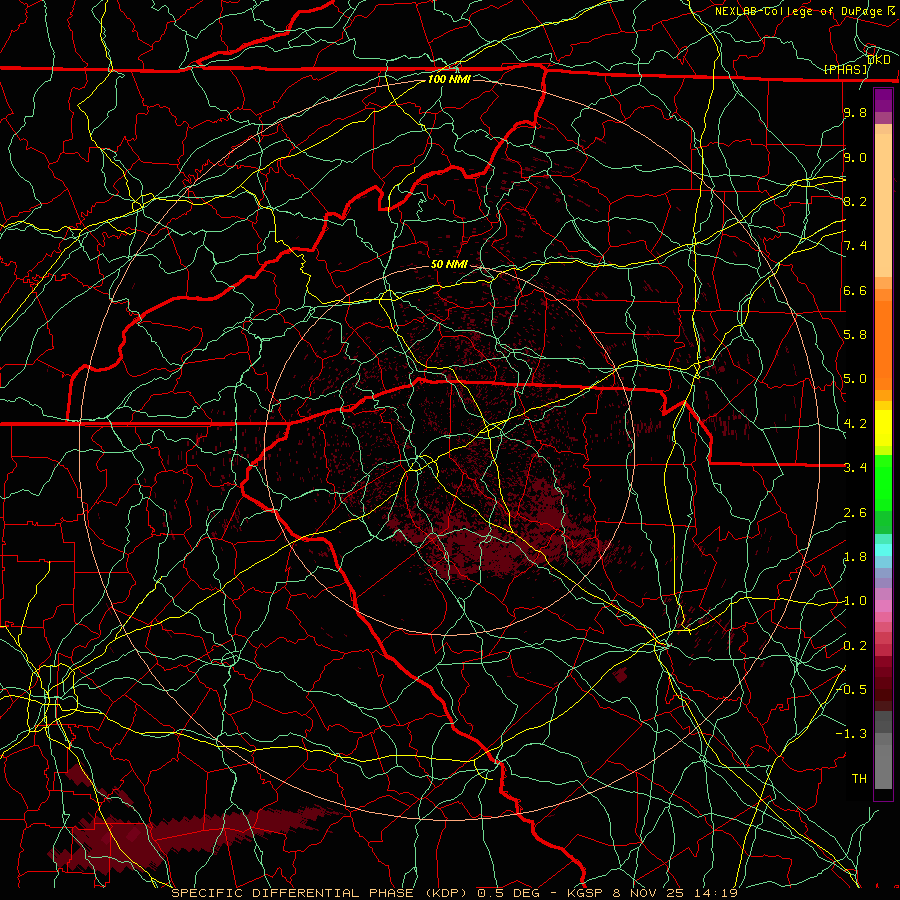The height and width of the screenshot is (900, 900).
Task: Click the 2.6 color scale value
Action: pos(855,513)
